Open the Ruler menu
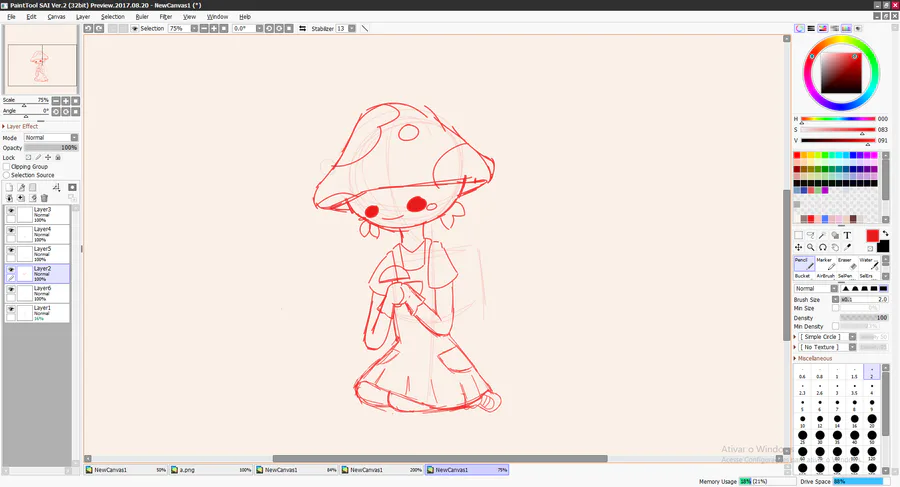 click(142, 17)
